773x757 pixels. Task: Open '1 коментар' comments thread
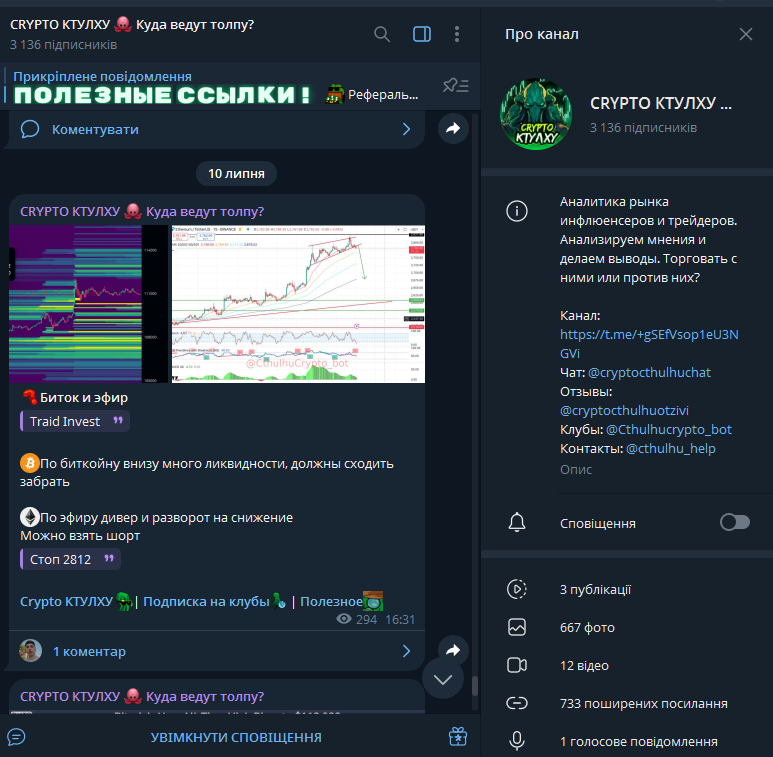pos(216,651)
